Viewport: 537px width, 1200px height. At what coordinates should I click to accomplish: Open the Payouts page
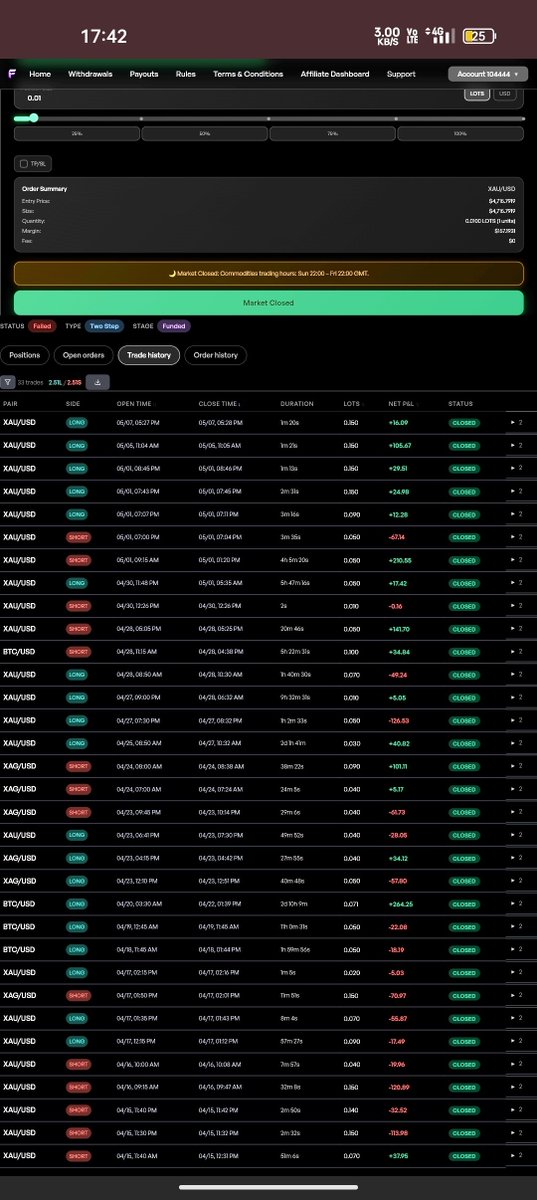[x=144, y=74]
